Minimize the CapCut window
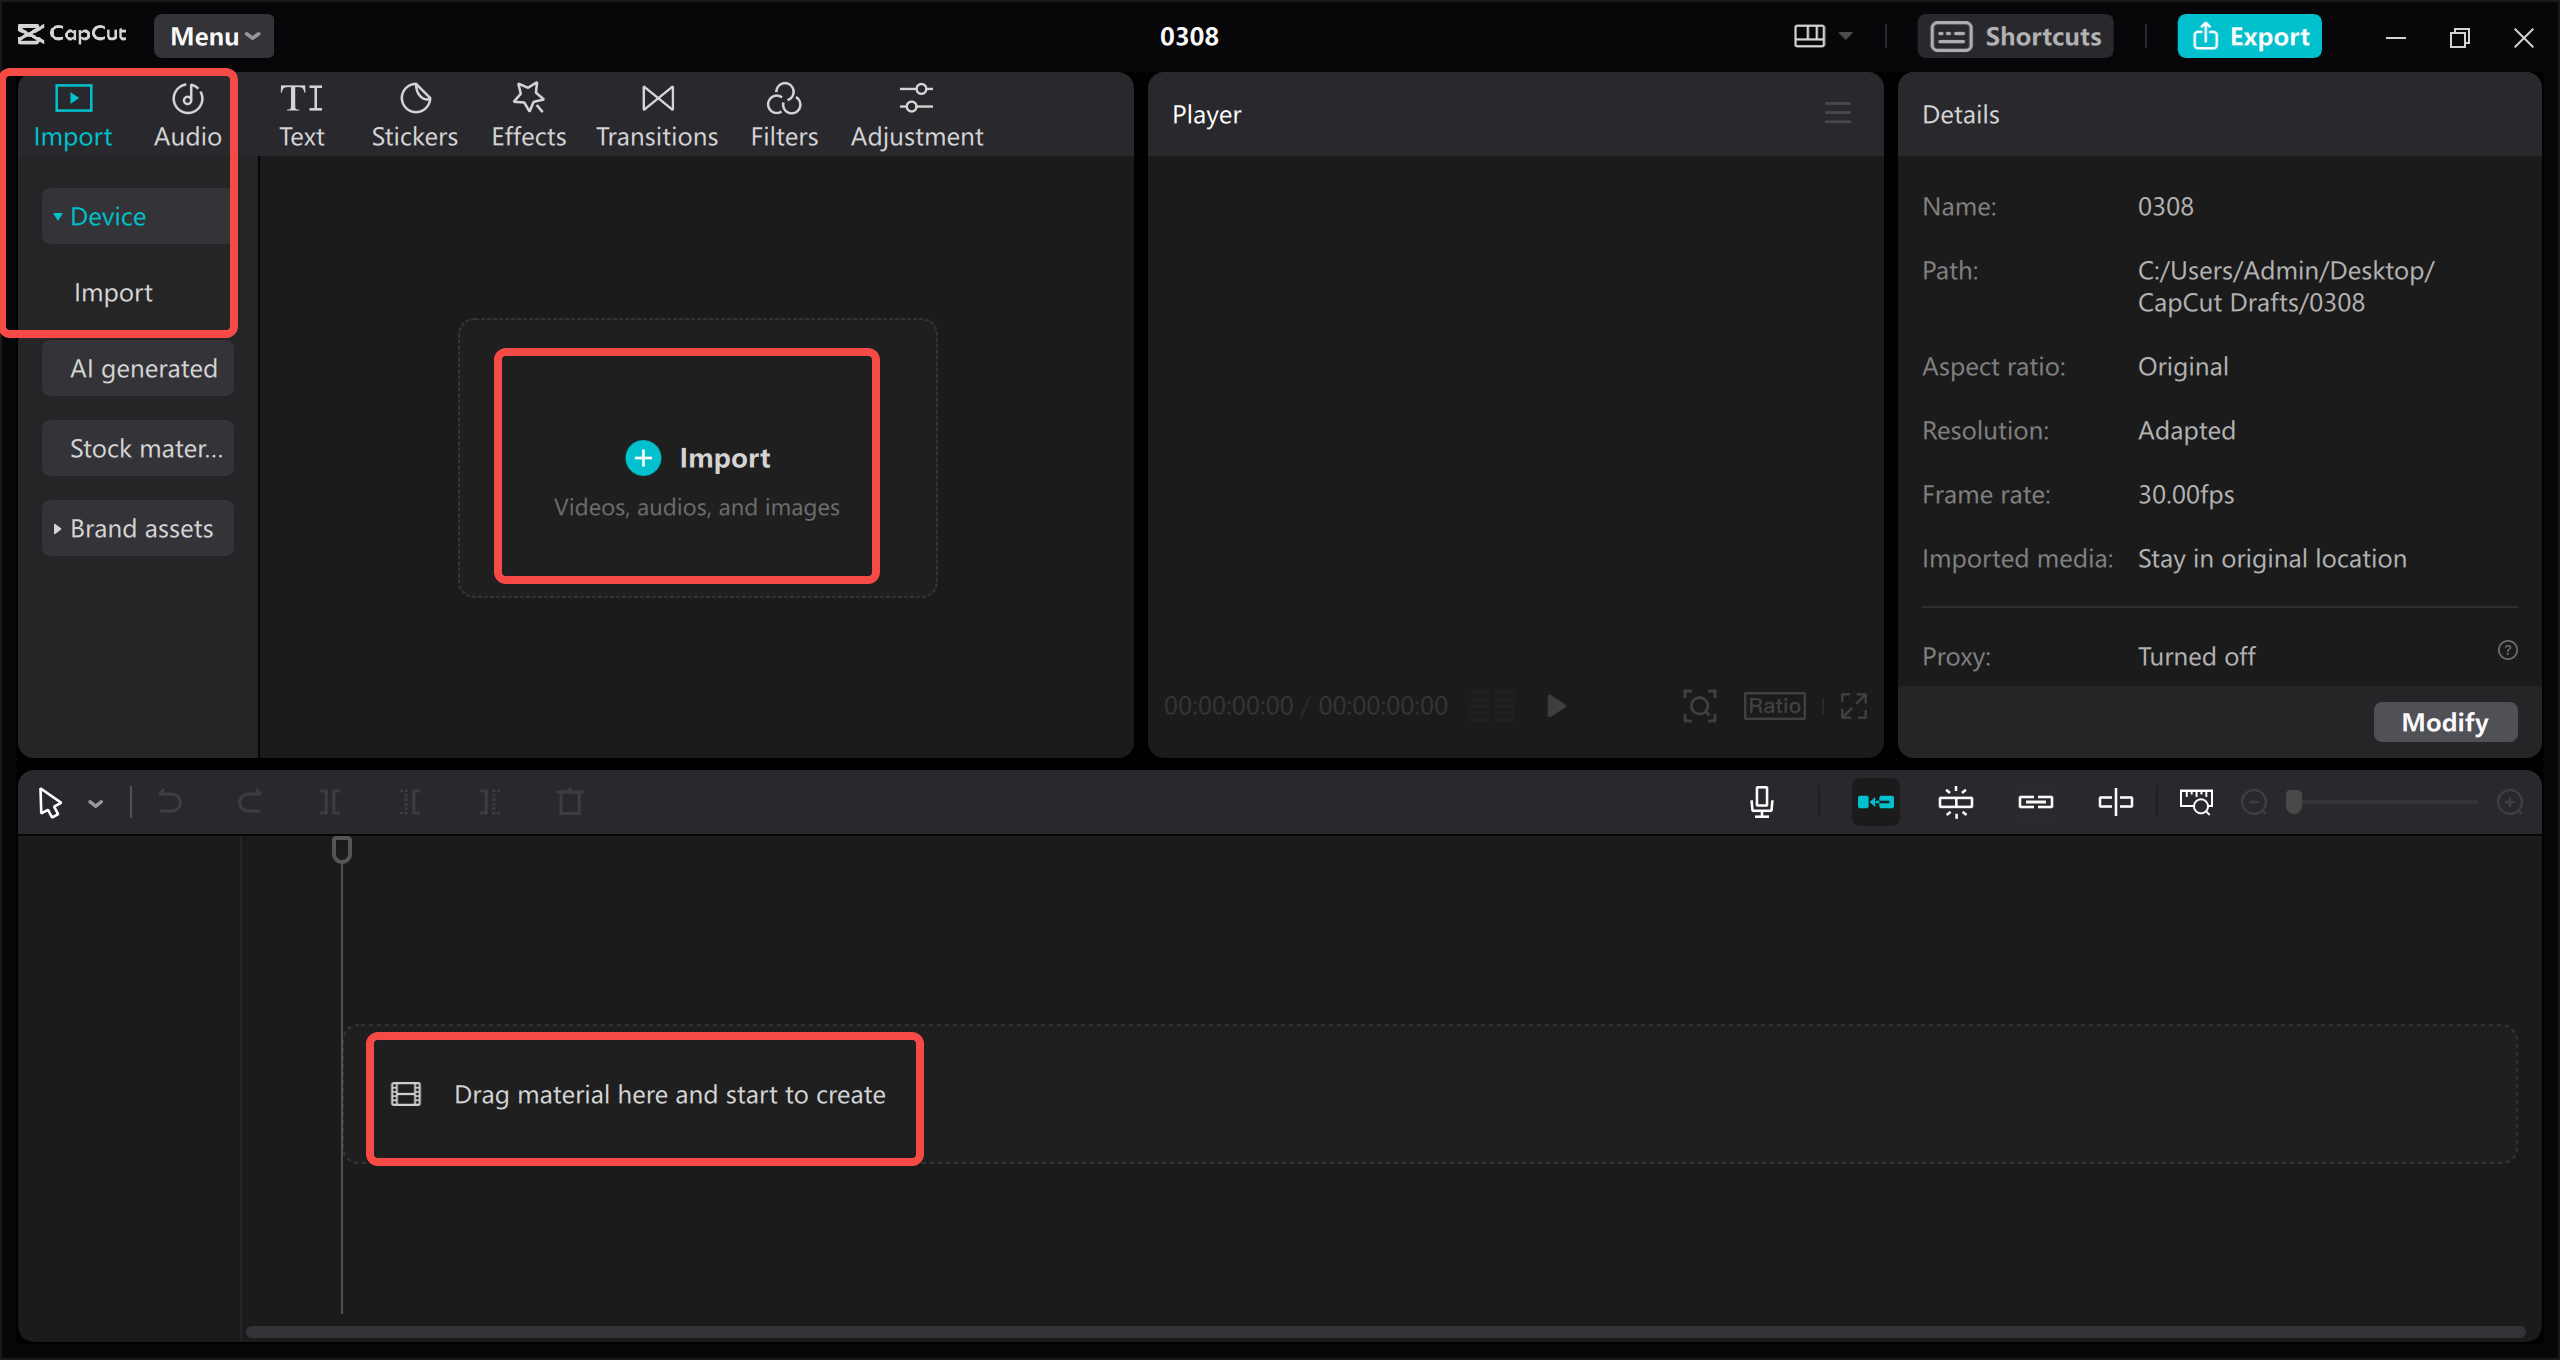 tap(2396, 37)
